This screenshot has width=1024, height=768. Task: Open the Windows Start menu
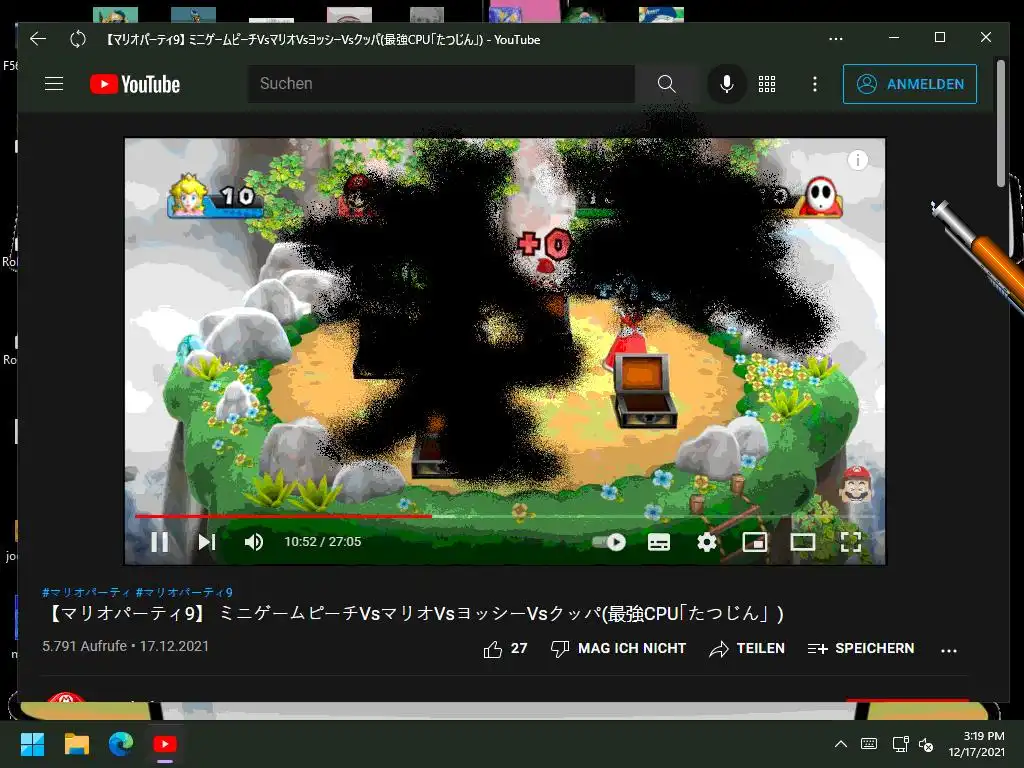pos(32,744)
